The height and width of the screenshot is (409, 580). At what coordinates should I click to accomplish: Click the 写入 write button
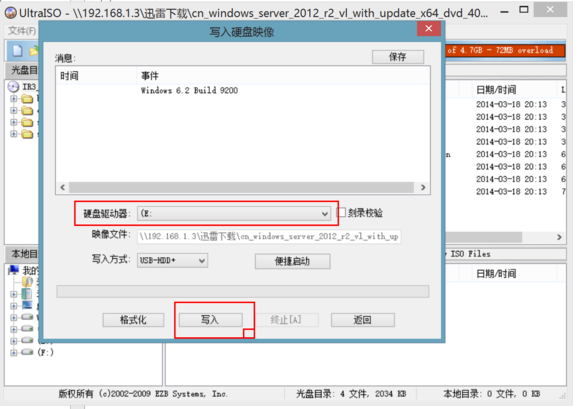coord(211,320)
